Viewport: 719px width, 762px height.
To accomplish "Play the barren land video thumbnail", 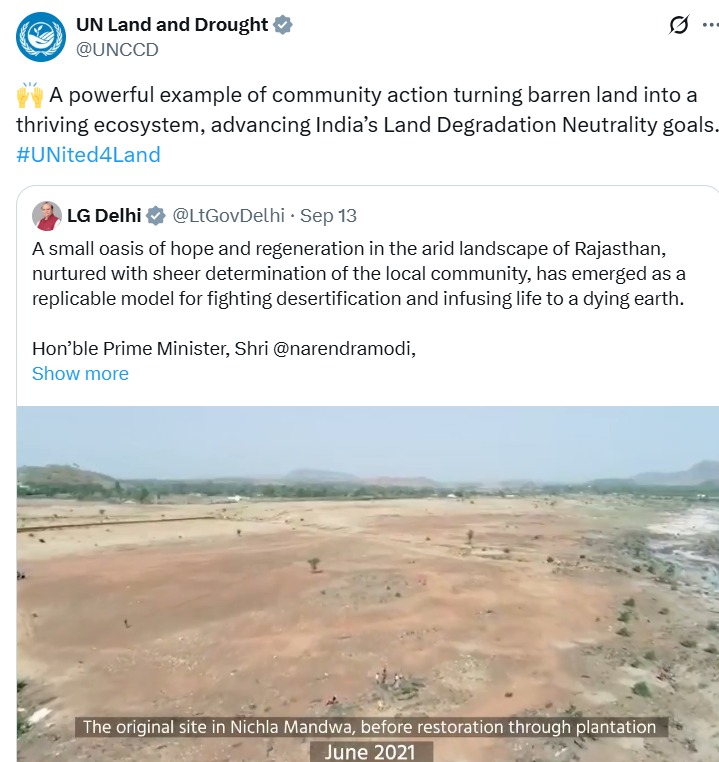I will click(x=368, y=583).
